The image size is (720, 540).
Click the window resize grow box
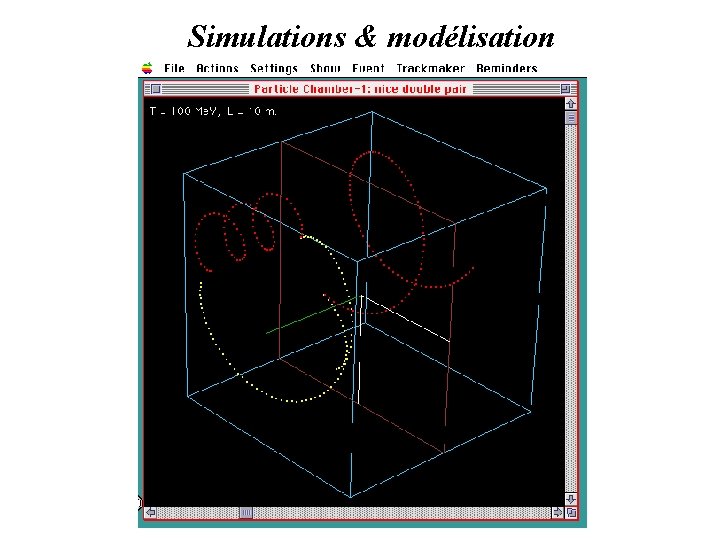[571, 512]
